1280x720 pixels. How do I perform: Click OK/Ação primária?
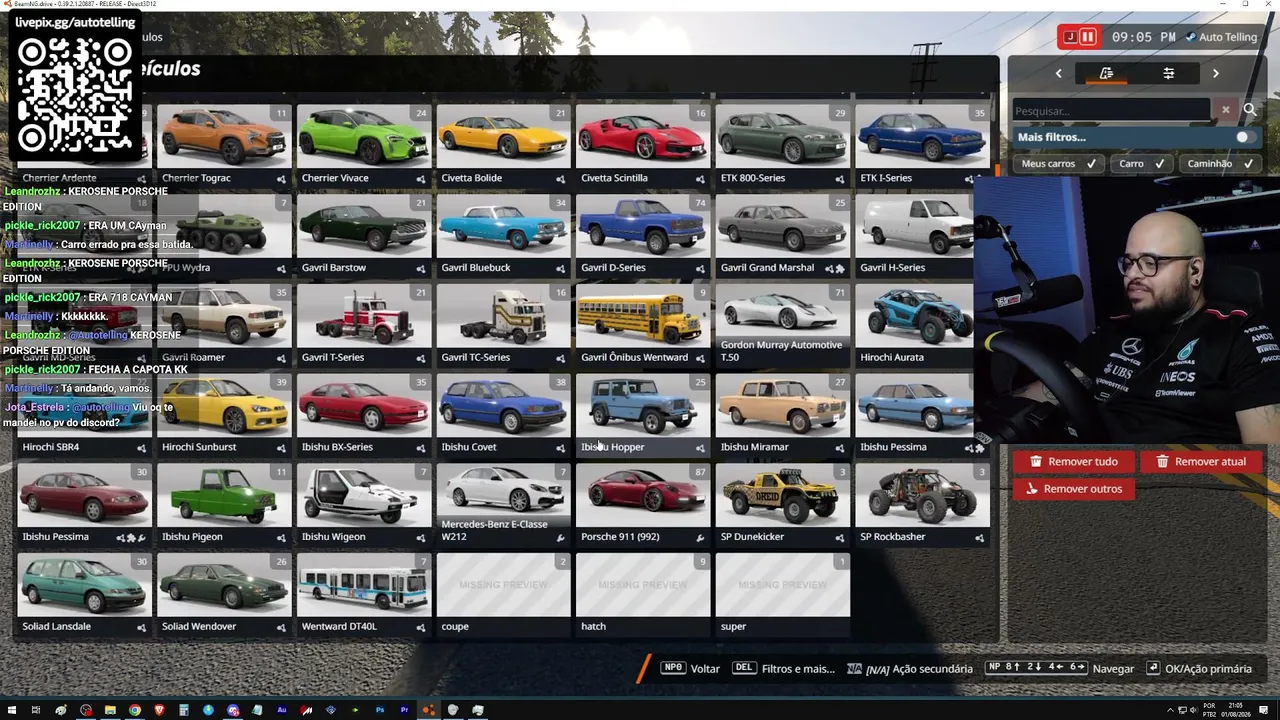pyautogui.click(x=1199, y=668)
